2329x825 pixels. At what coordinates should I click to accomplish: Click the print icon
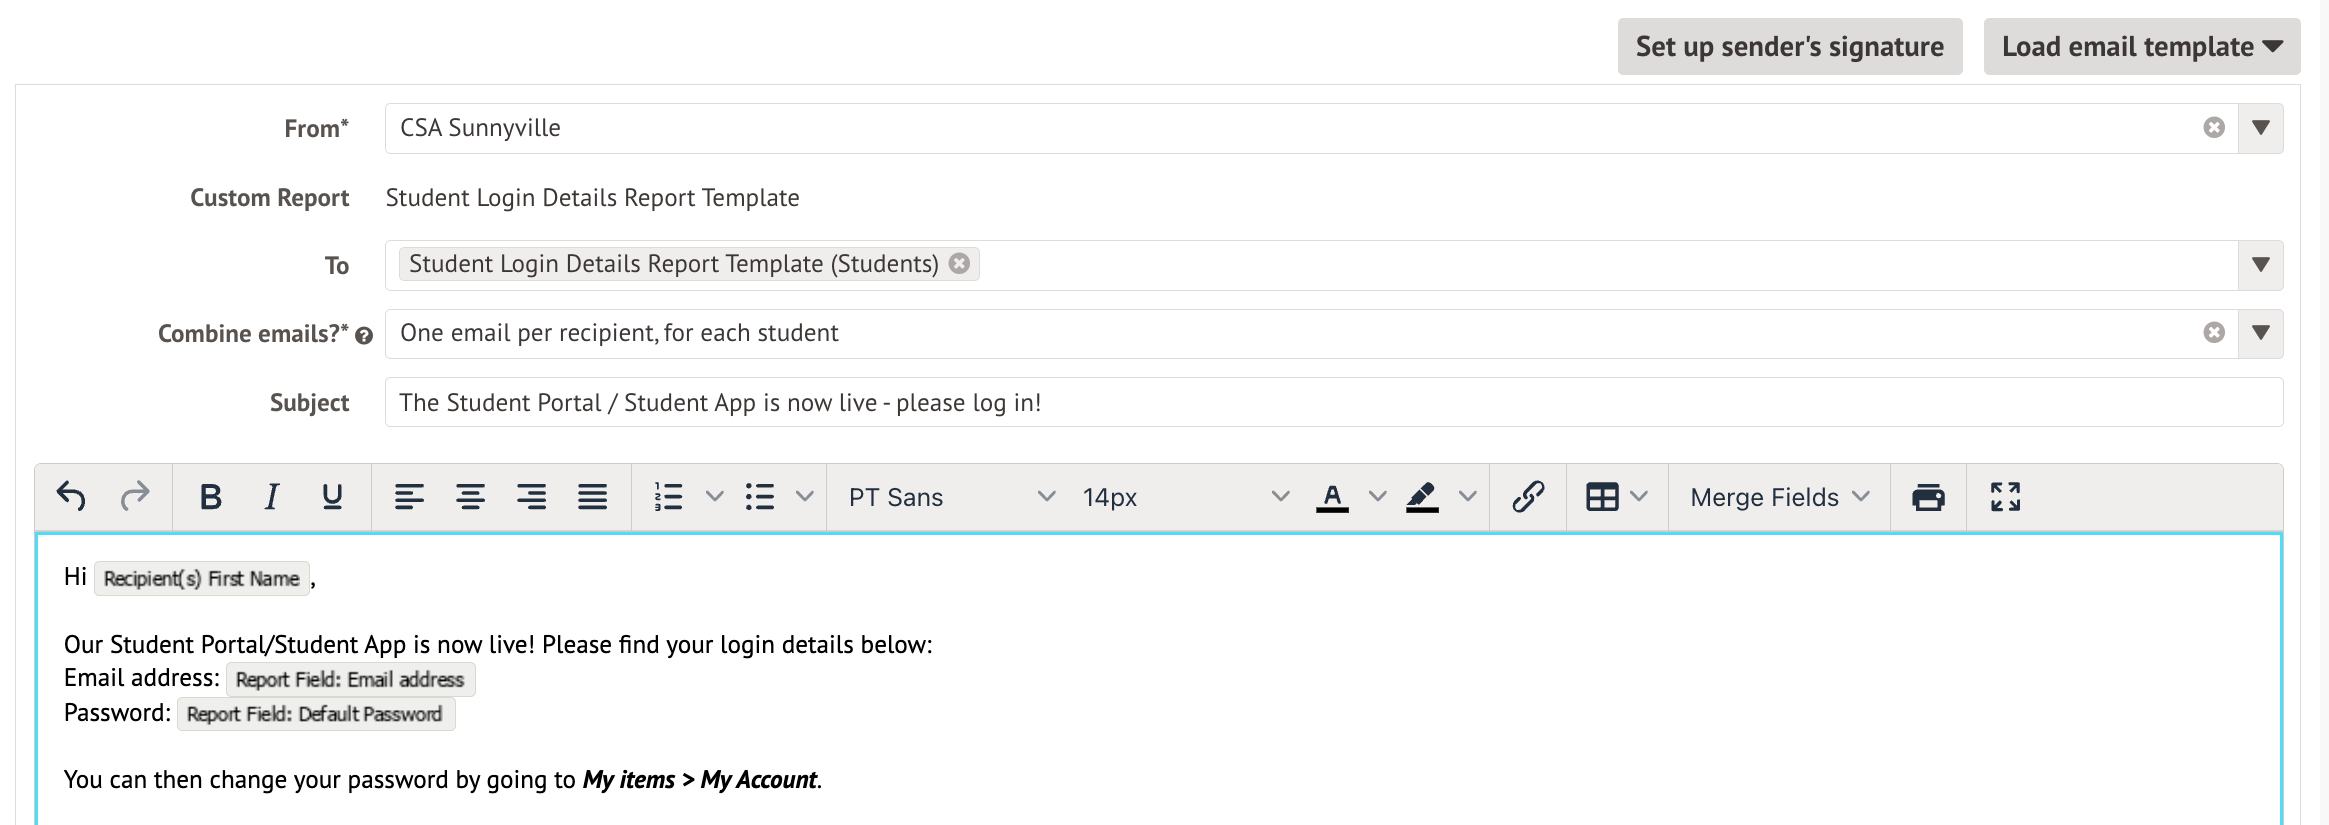(x=1928, y=497)
